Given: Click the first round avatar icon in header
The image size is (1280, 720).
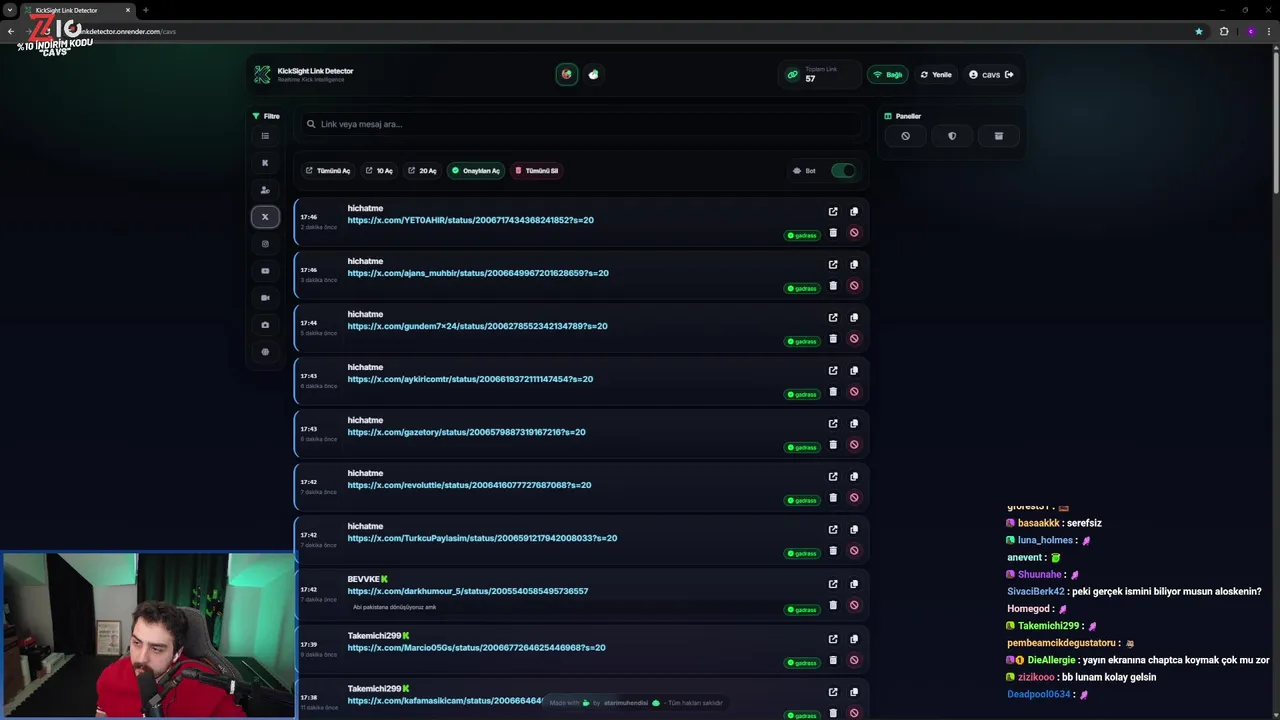Looking at the screenshot, I should pyautogui.click(x=567, y=74).
